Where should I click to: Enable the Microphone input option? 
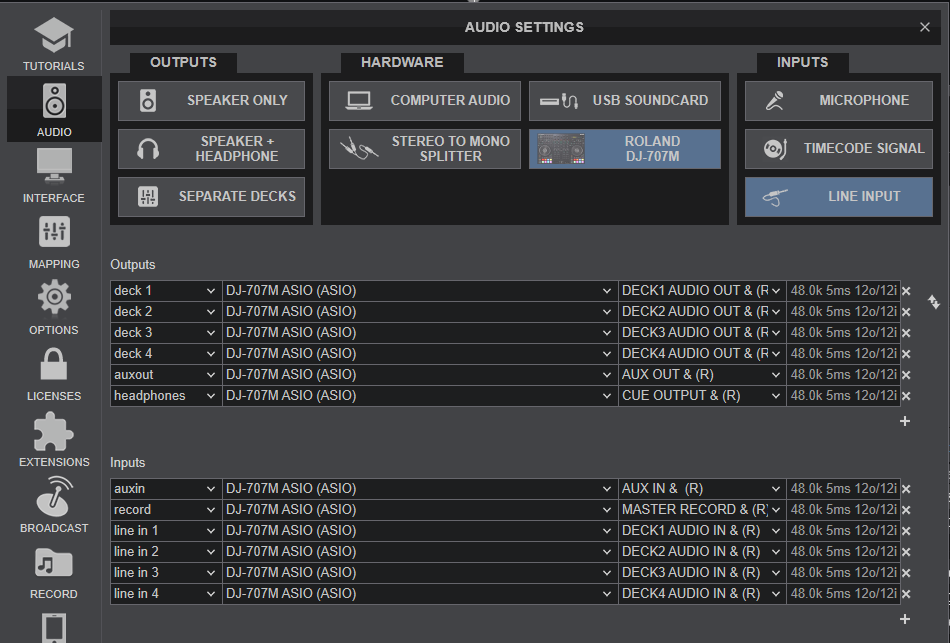click(839, 101)
